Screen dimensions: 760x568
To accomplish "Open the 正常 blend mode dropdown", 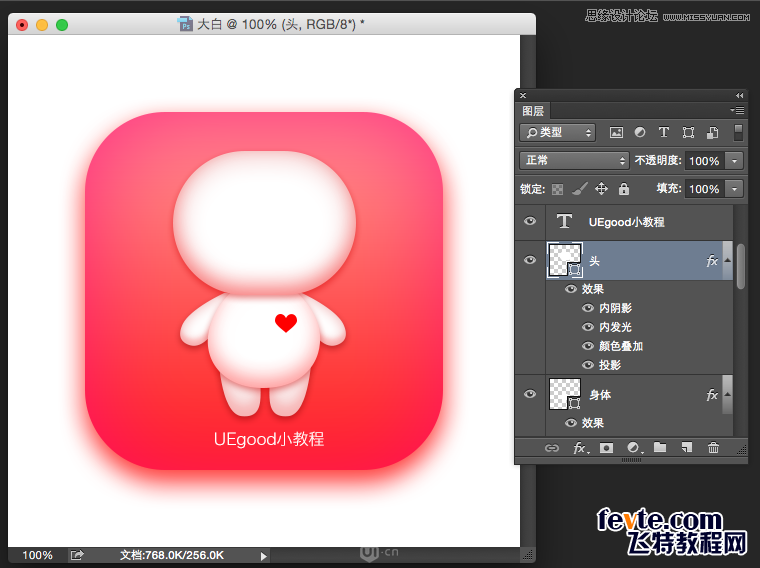I will (x=574, y=160).
